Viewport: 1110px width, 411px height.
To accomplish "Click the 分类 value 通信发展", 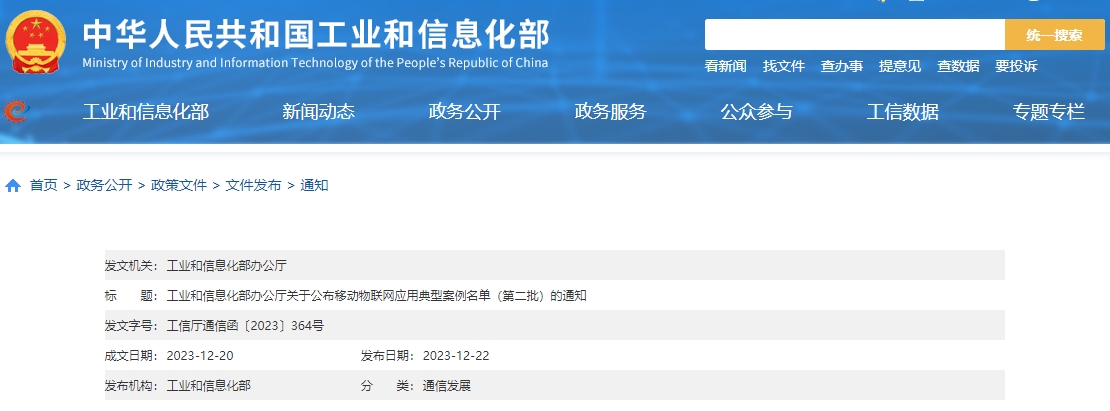I will (447, 386).
